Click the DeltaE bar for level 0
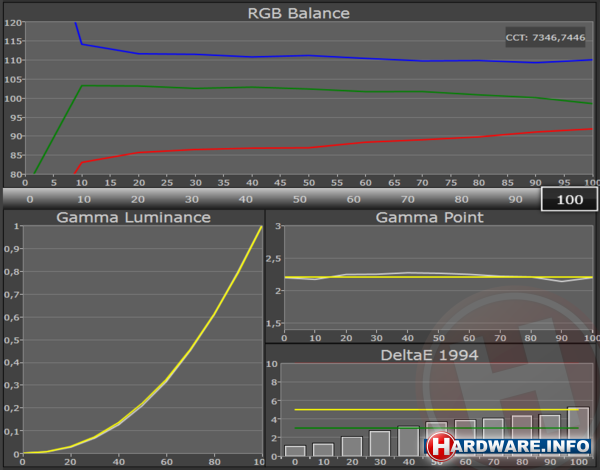Screen dimensions: 600x470 pos(295,451)
